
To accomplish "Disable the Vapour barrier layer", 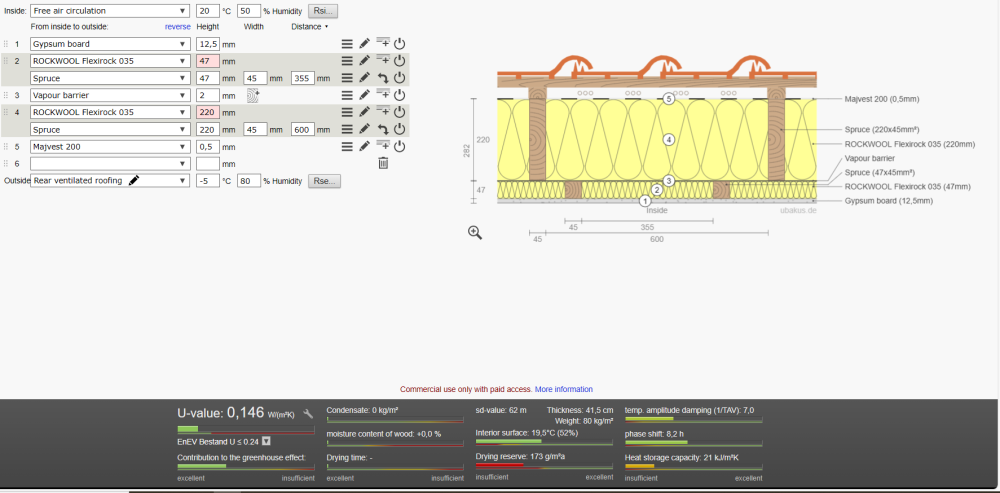I will pos(400,95).
